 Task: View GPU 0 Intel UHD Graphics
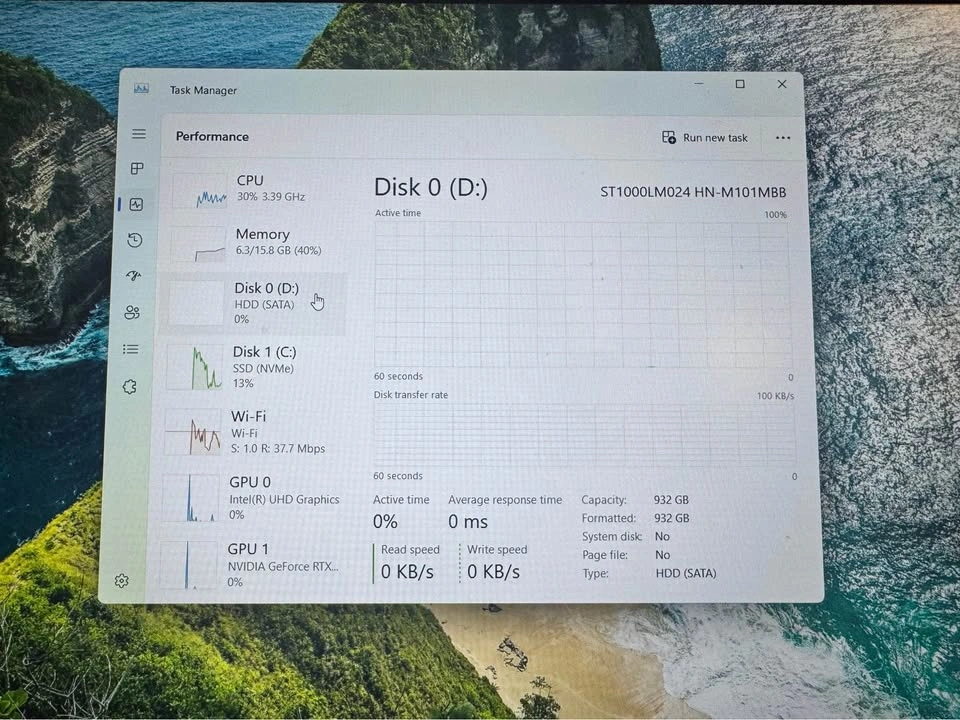pos(250,498)
